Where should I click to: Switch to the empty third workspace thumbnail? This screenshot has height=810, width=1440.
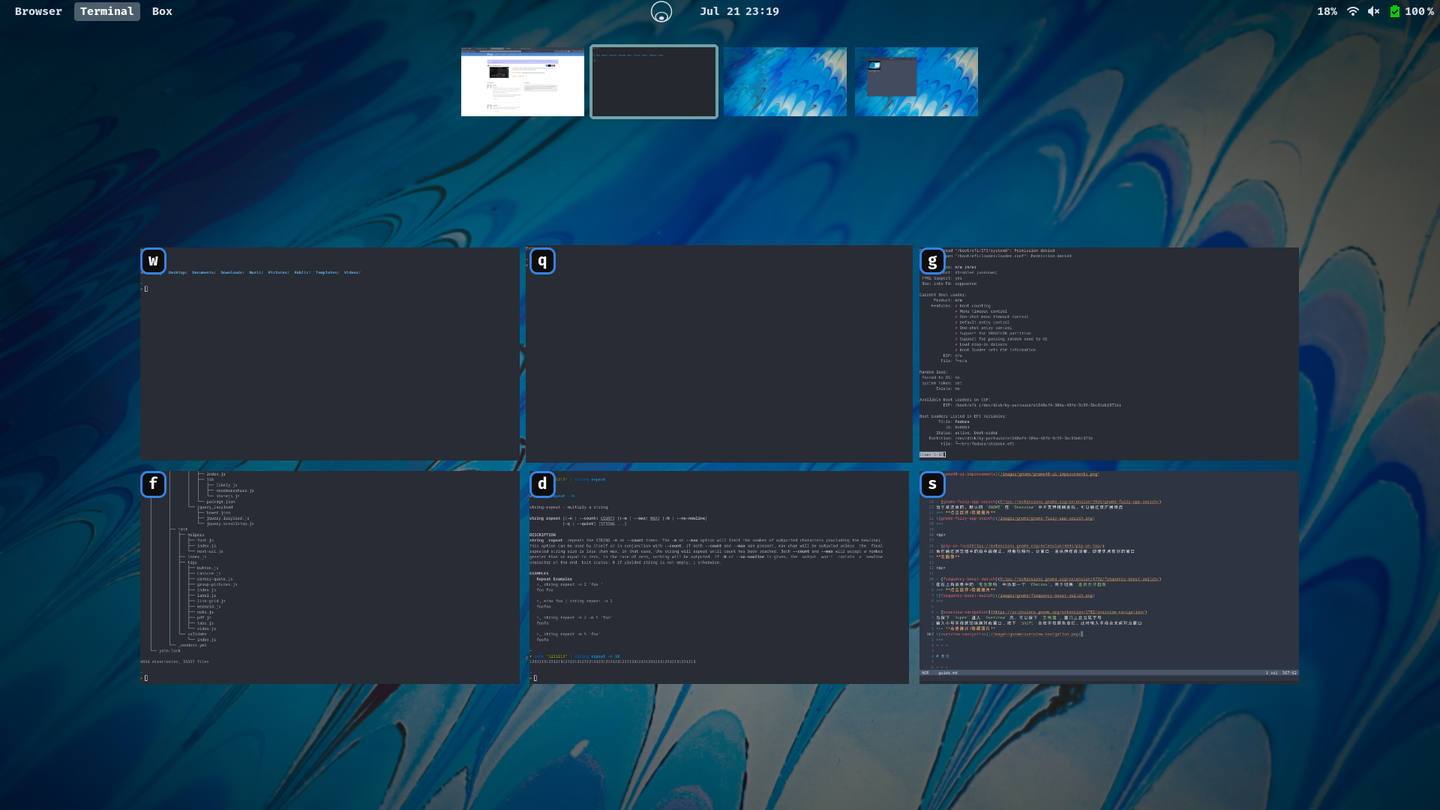785,81
